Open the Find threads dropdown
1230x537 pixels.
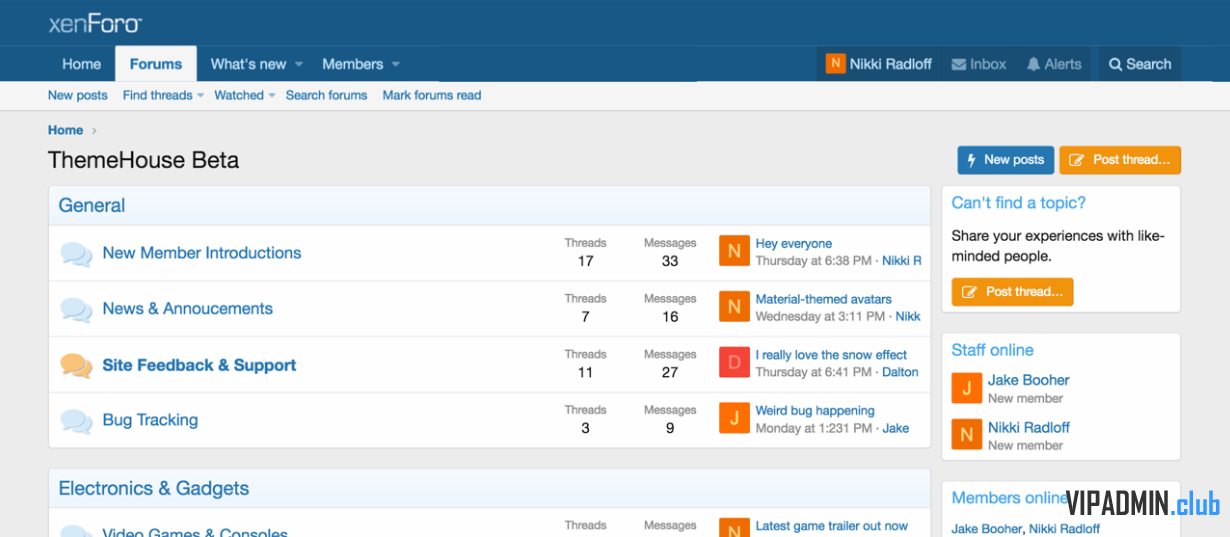tap(163, 95)
